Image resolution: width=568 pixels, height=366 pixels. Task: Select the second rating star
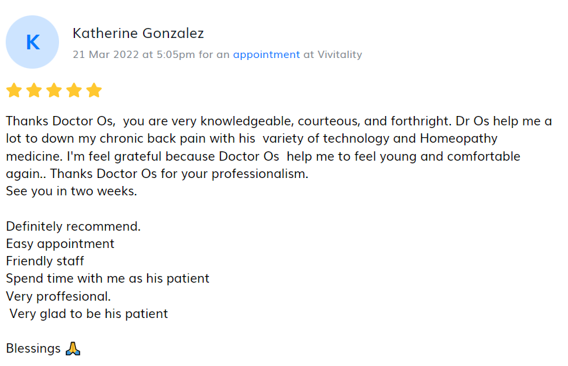point(34,90)
